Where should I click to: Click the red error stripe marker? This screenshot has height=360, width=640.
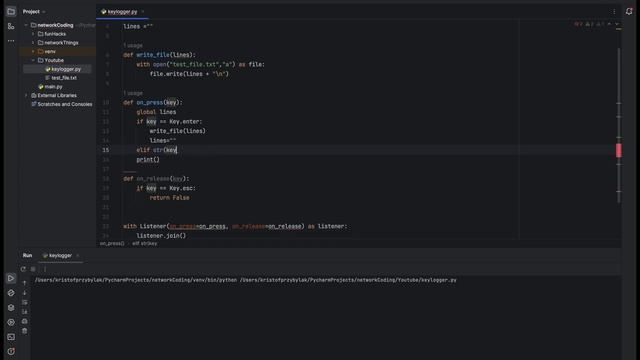point(619,150)
